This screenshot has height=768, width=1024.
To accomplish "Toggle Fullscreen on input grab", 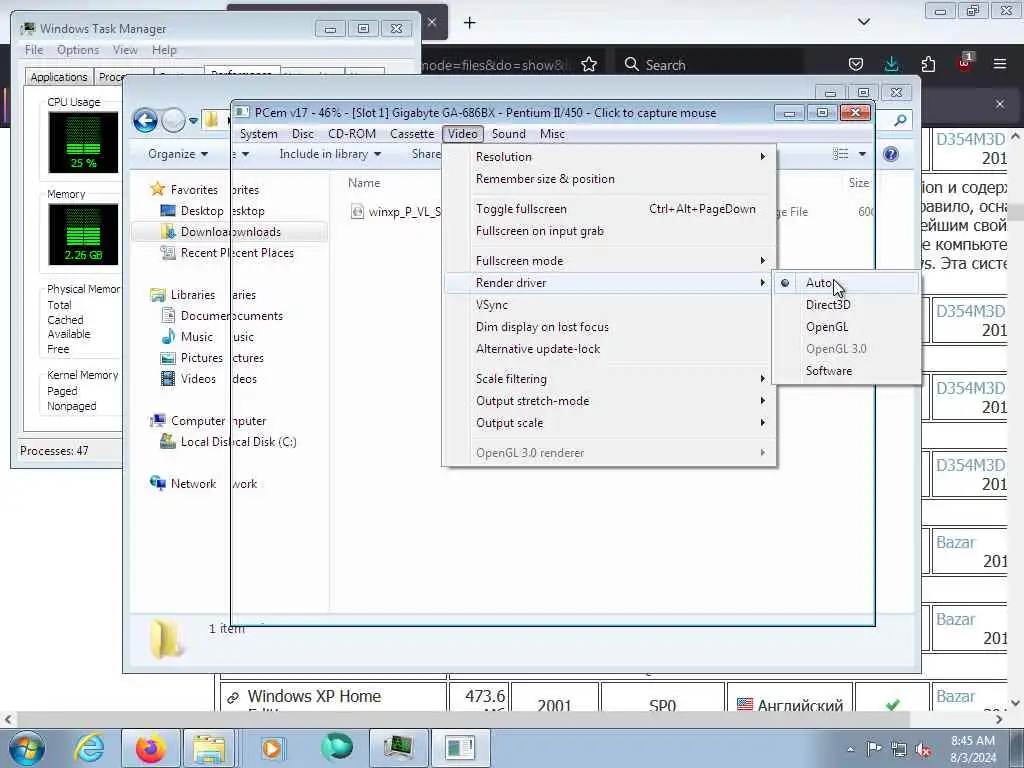I will click(609, 231).
